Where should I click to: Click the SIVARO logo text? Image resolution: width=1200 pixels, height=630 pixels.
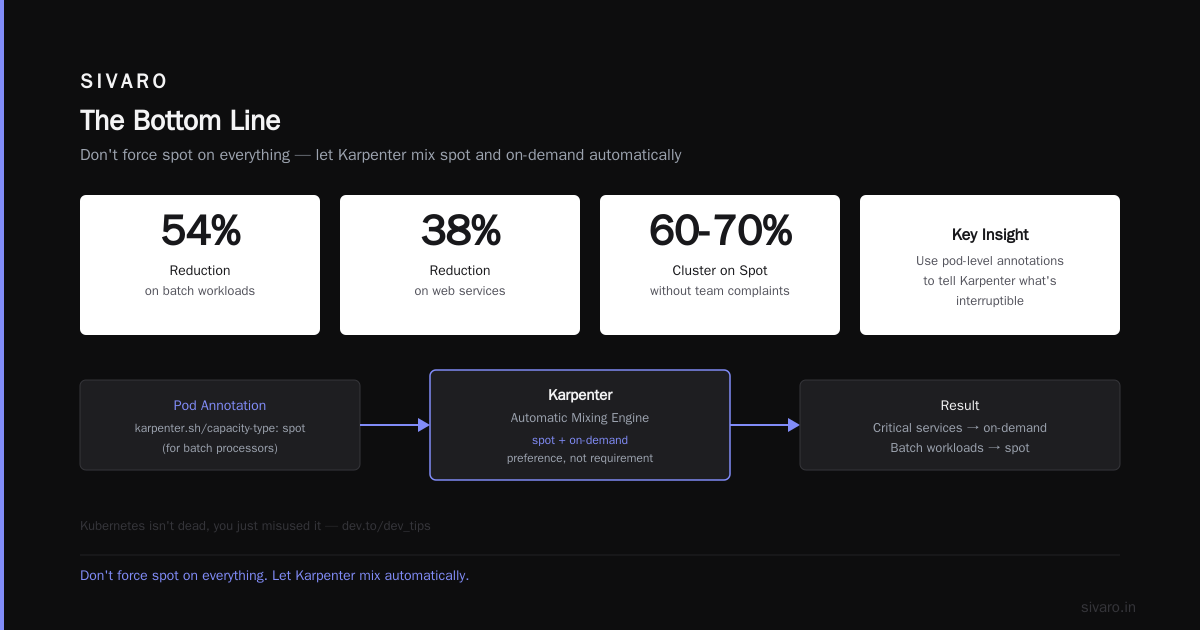[124, 82]
